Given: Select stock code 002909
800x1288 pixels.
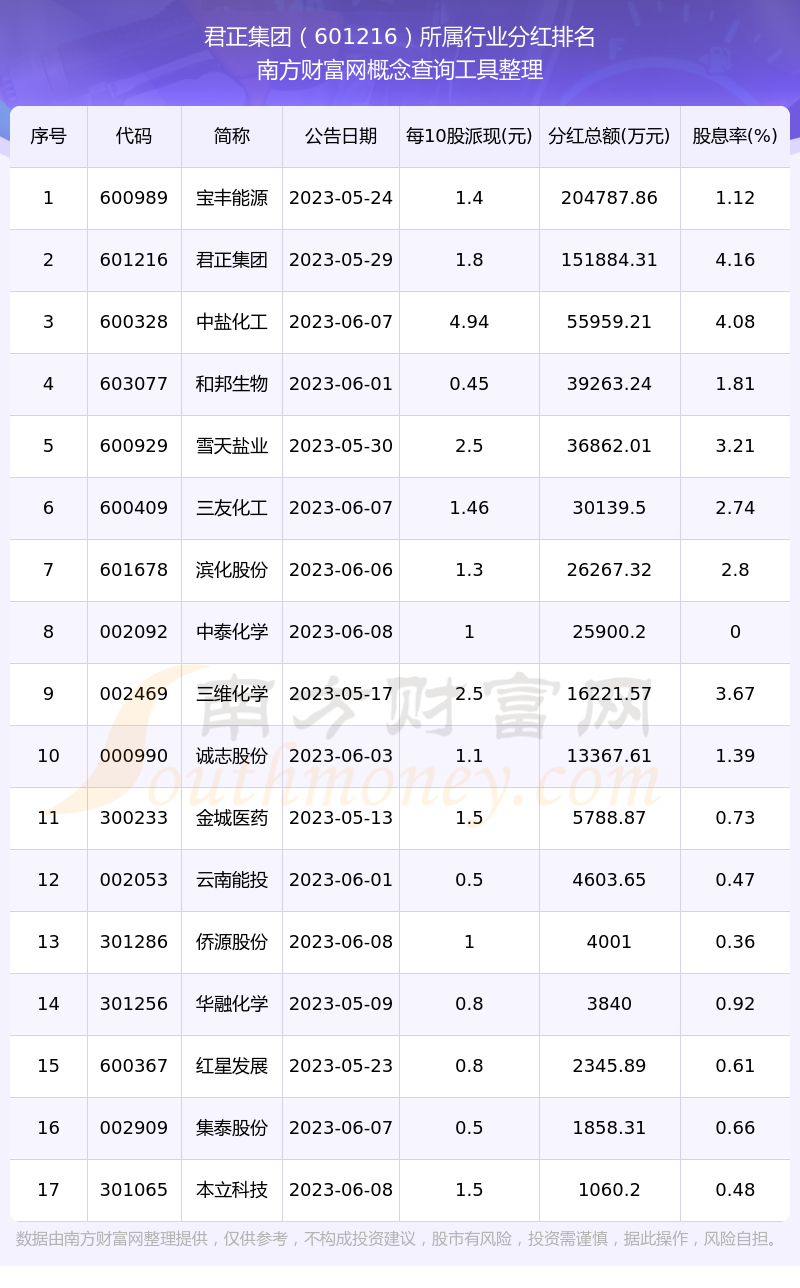Looking at the screenshot, I should tap(134, 1128).
